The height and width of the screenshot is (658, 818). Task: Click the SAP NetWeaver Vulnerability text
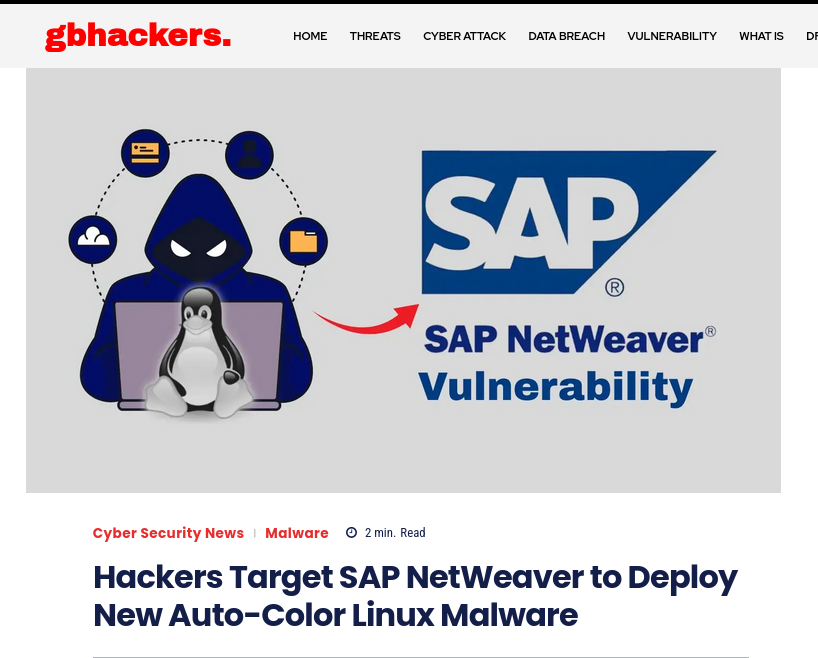coord(567,364)
